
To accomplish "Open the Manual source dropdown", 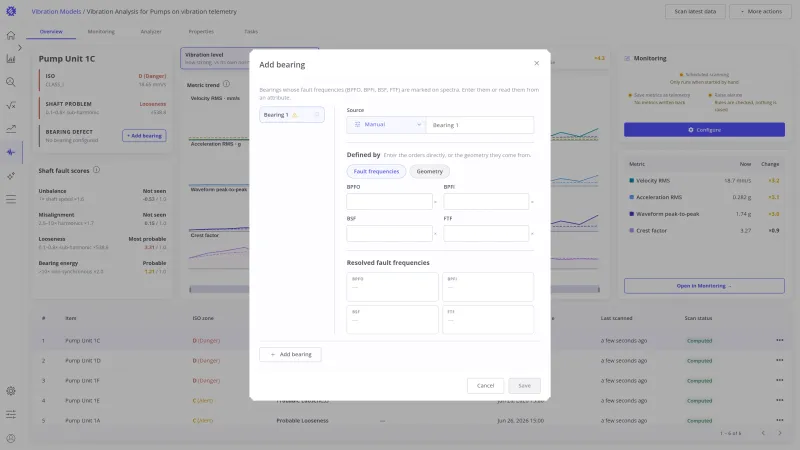I will point(386,124).
